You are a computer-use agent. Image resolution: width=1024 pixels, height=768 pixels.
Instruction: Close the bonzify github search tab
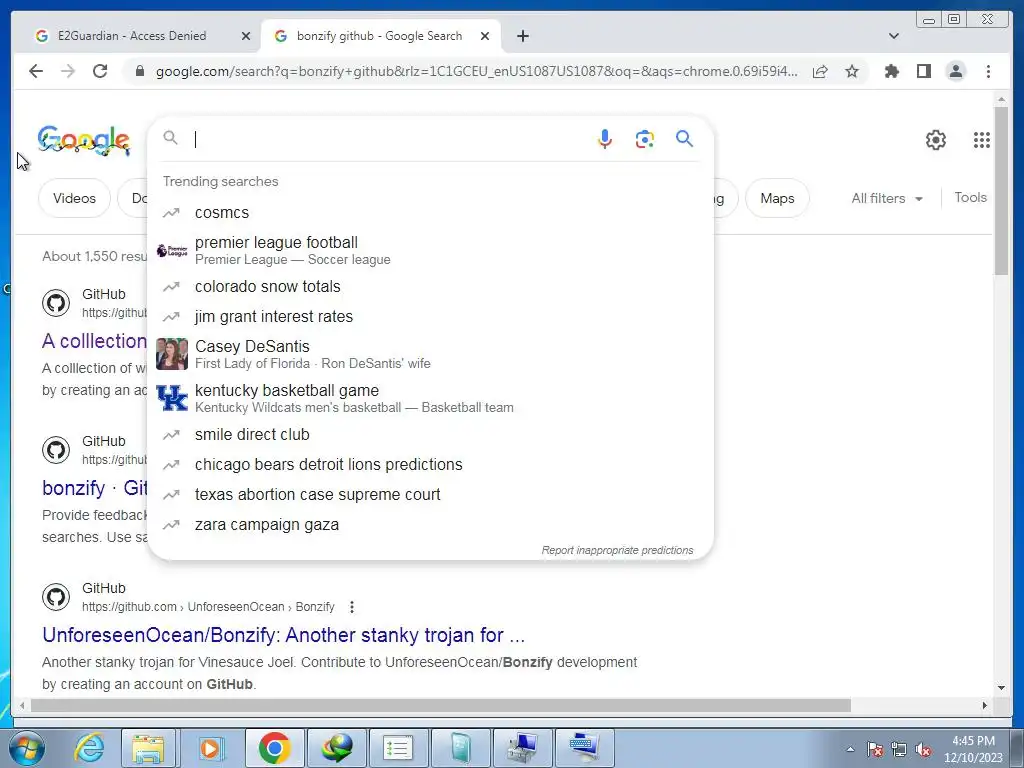click(485, 36)
